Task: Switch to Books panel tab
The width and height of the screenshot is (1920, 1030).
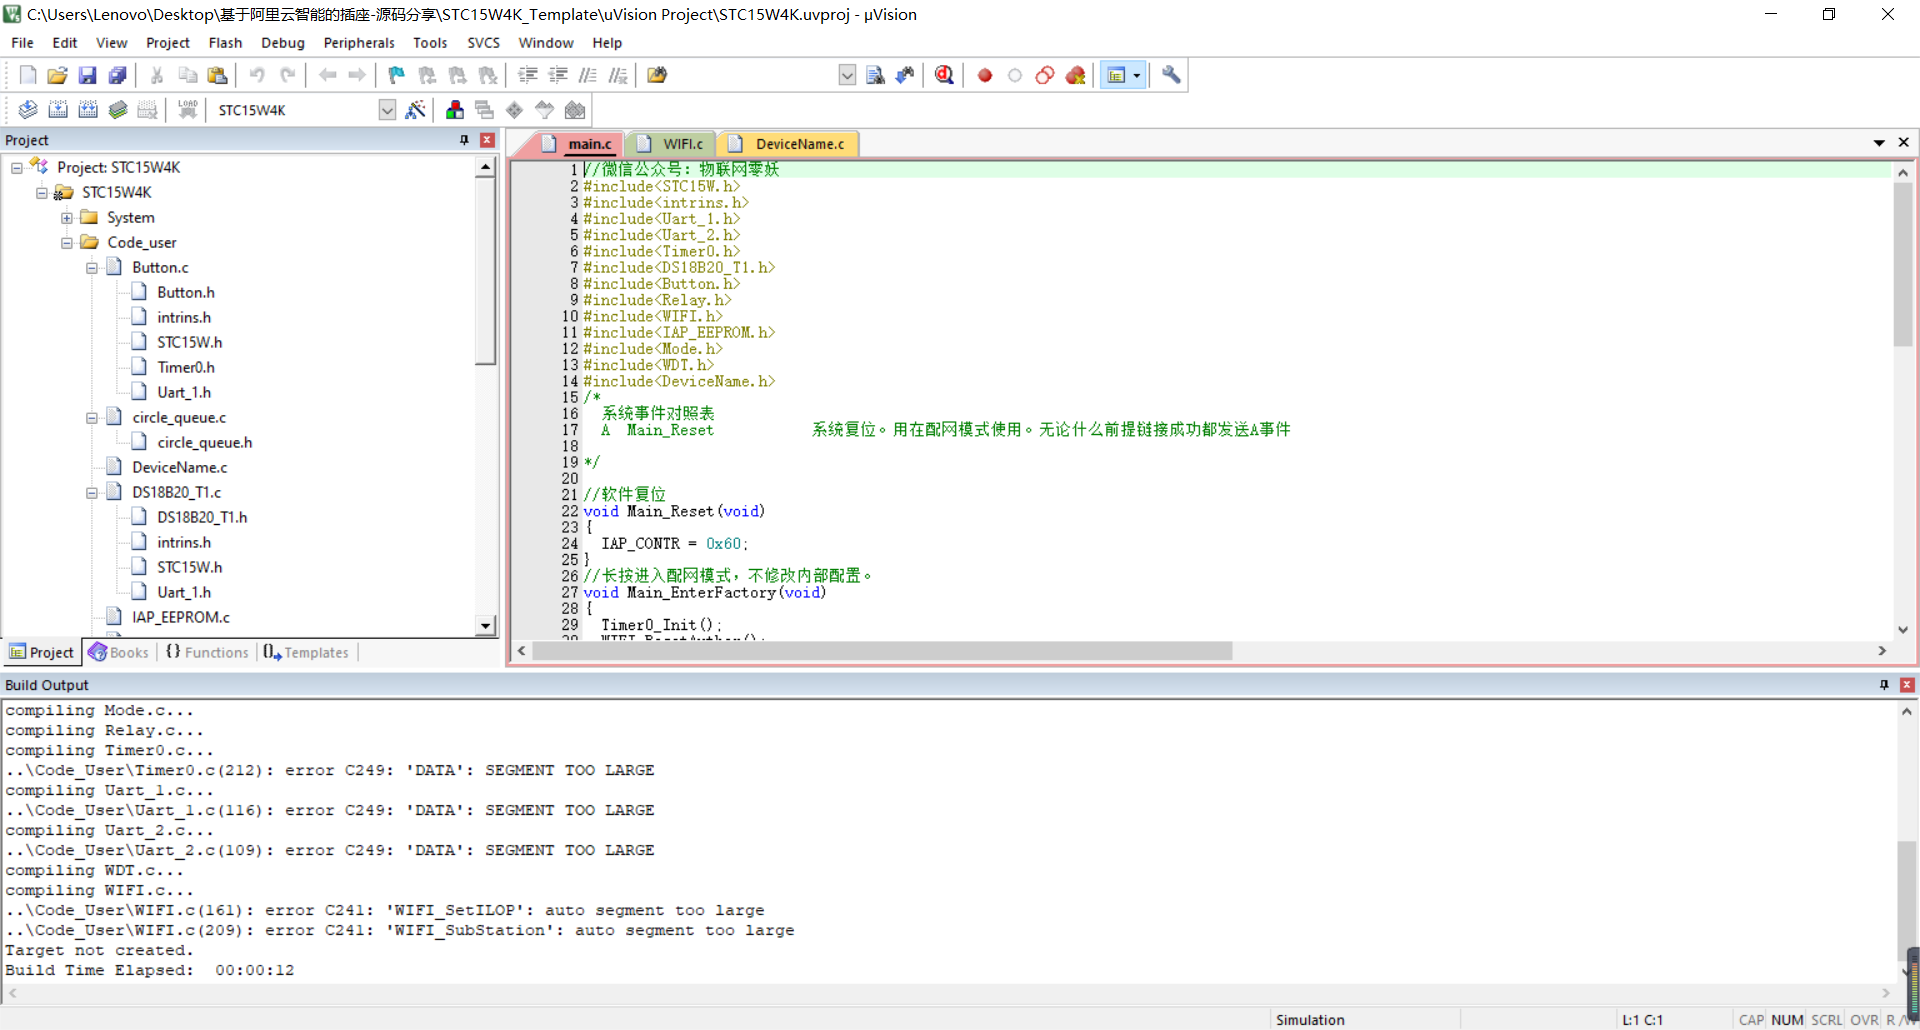Action: (119, 652)
